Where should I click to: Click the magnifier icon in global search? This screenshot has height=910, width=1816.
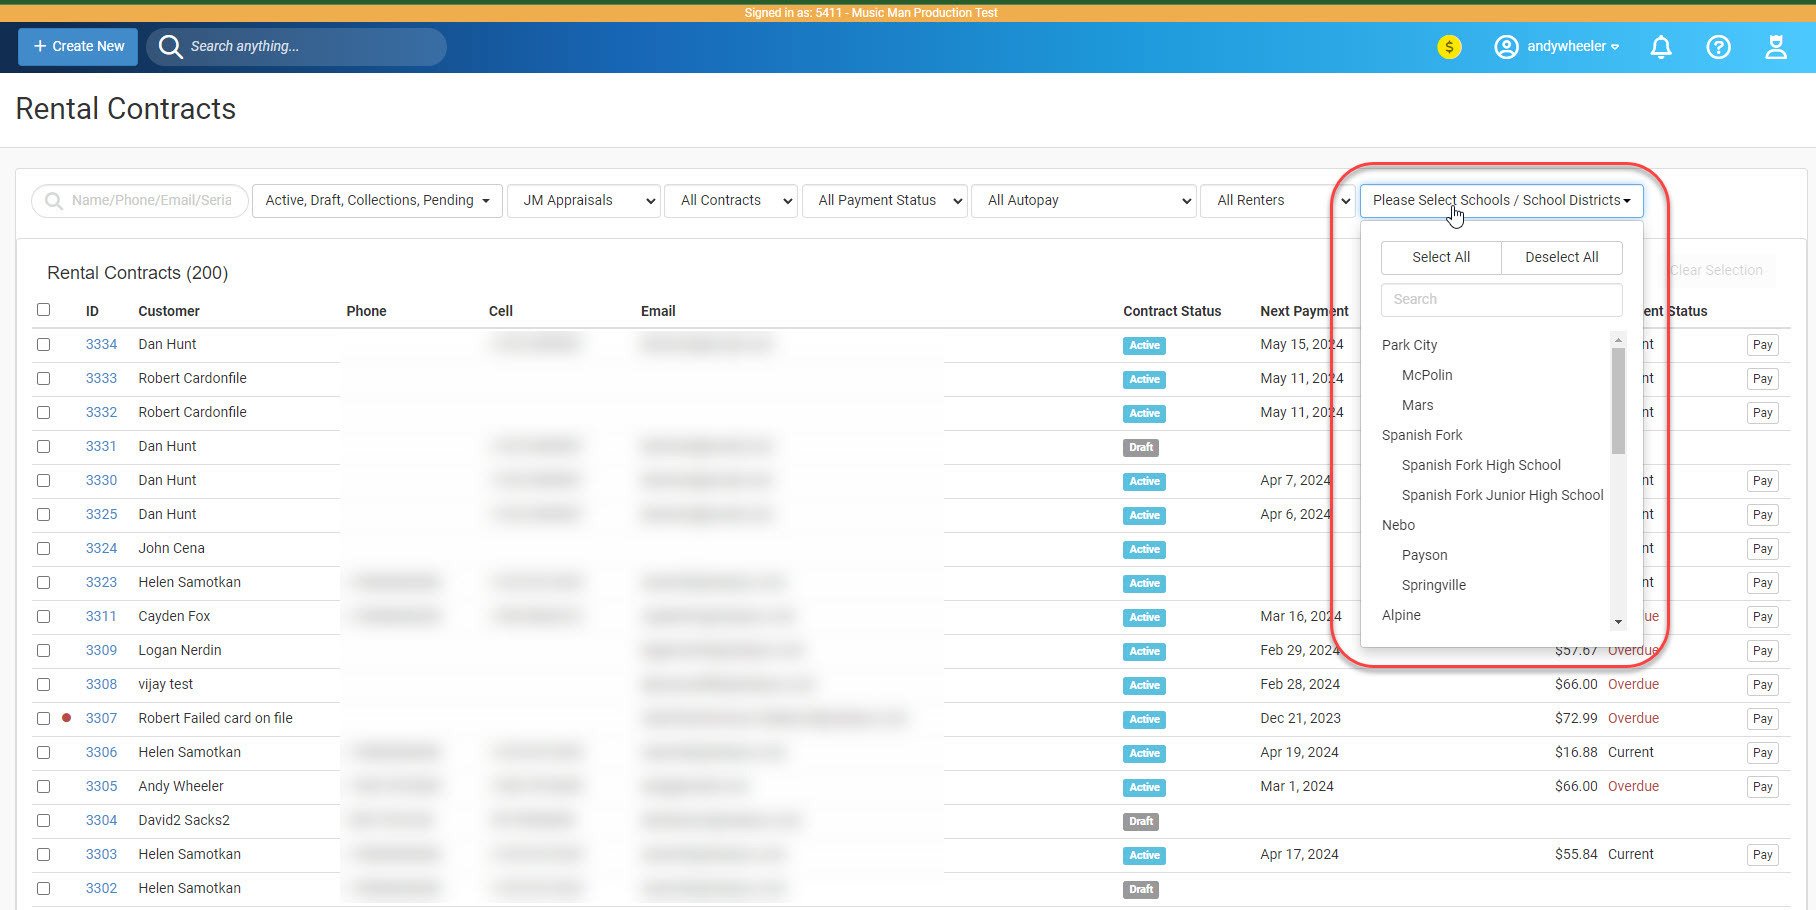[x=171, y=47]
